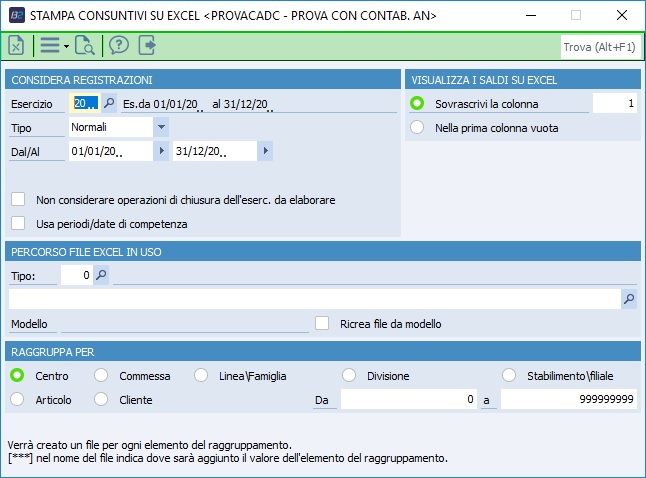Open the start date picker arrow
The height and width of the screenshot is (478, 646).
(160, 151)
